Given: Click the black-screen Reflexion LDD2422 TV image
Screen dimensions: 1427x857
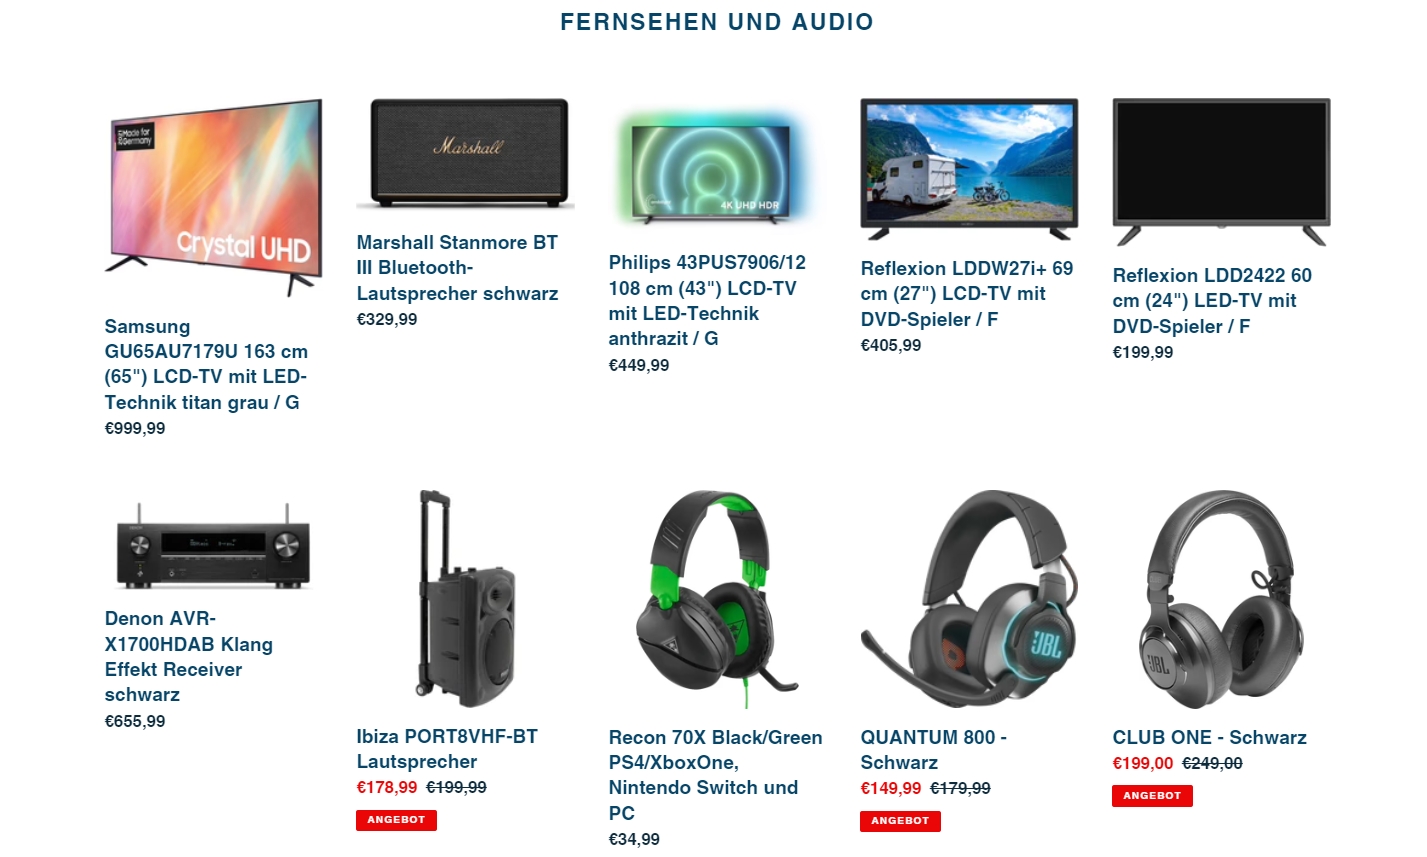Looking at the screenshot, I should (1222, 172).
